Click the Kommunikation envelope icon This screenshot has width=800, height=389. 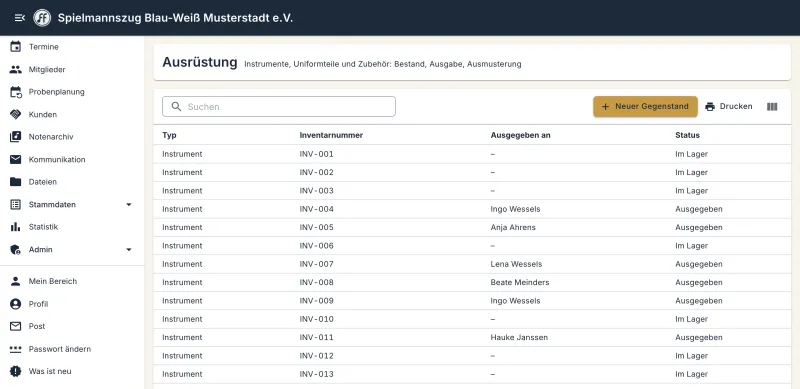16,159
